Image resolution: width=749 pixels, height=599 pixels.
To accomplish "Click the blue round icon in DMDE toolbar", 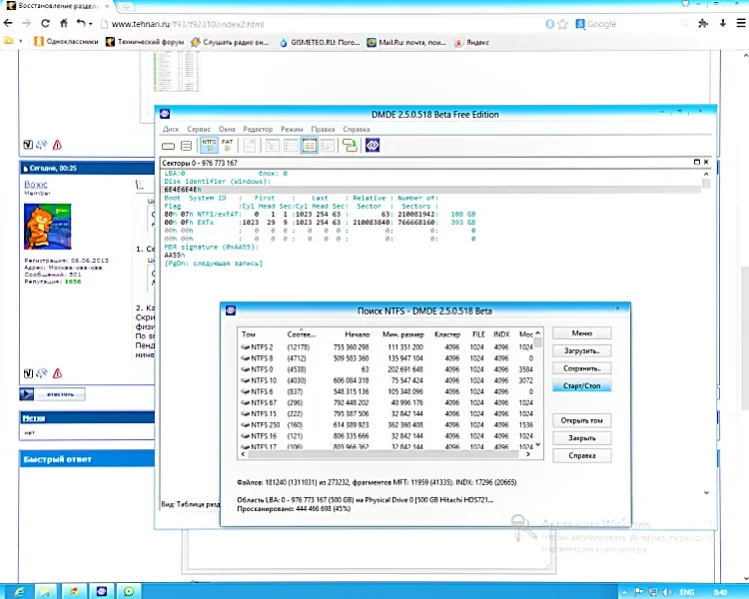I will pyautogui.click(x=372, y=145).
